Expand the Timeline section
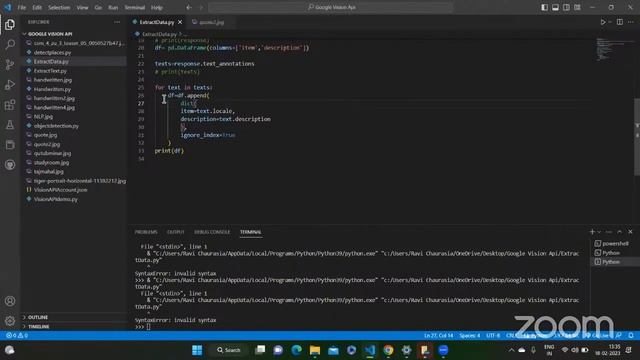 point(39,327)
